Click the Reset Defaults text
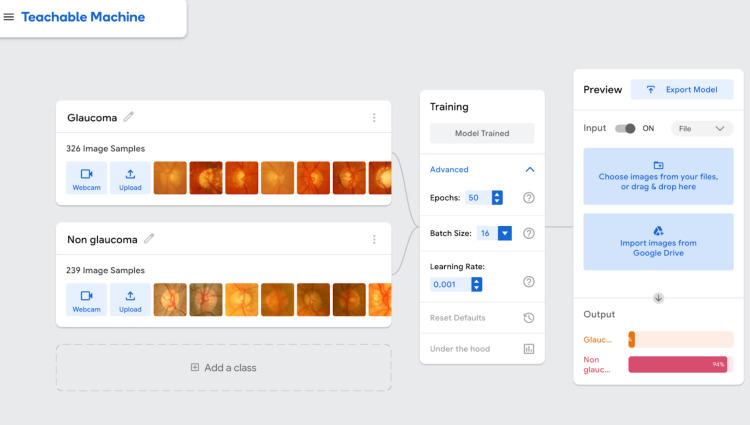750x425 pixels. click(x=458, y=318)
